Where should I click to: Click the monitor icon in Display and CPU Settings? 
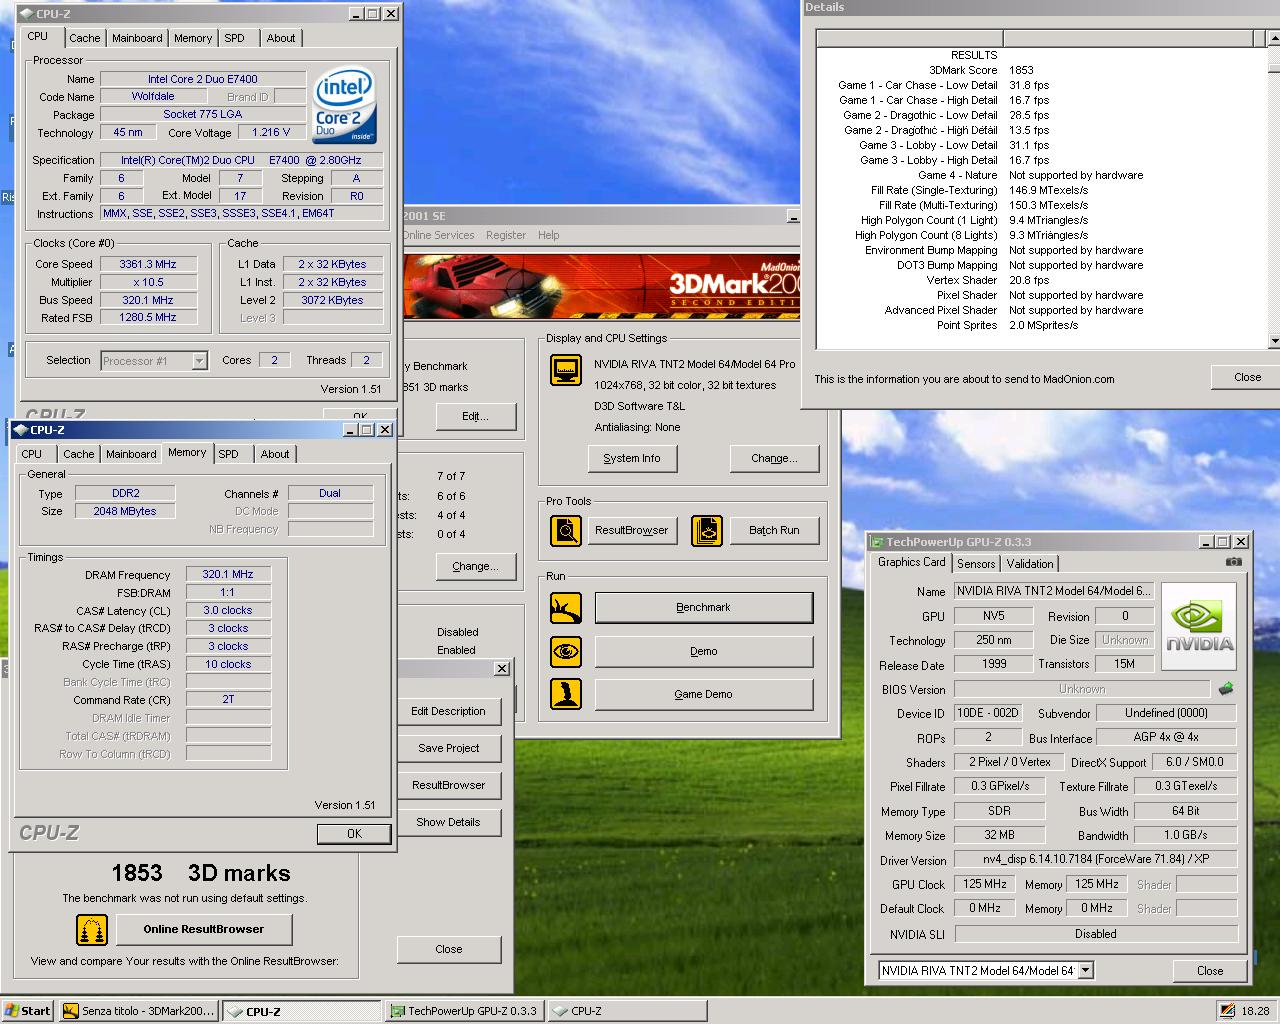(566, 370)
